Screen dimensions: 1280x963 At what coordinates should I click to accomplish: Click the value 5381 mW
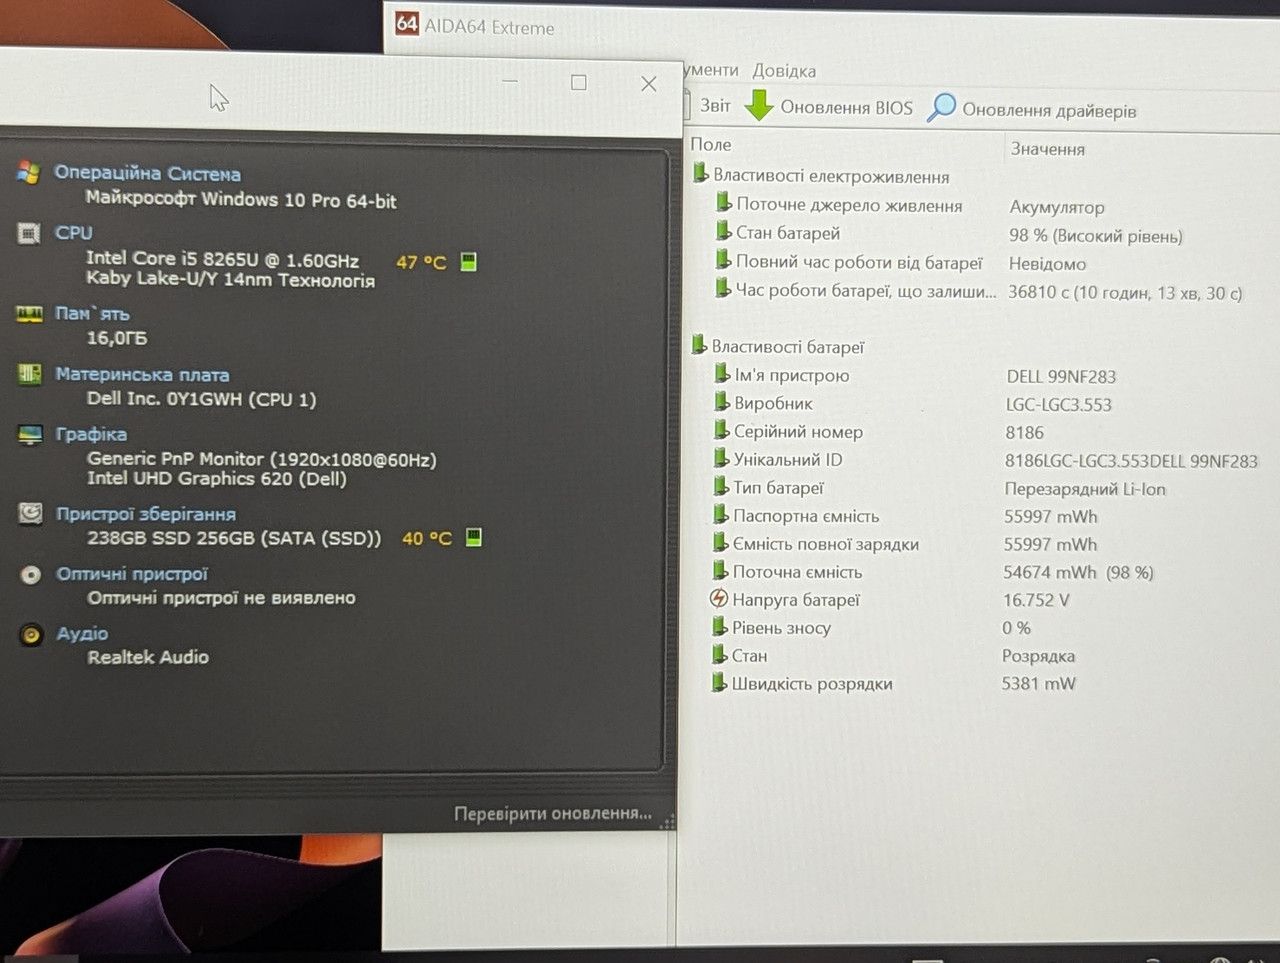click(x=1039, y=684)
